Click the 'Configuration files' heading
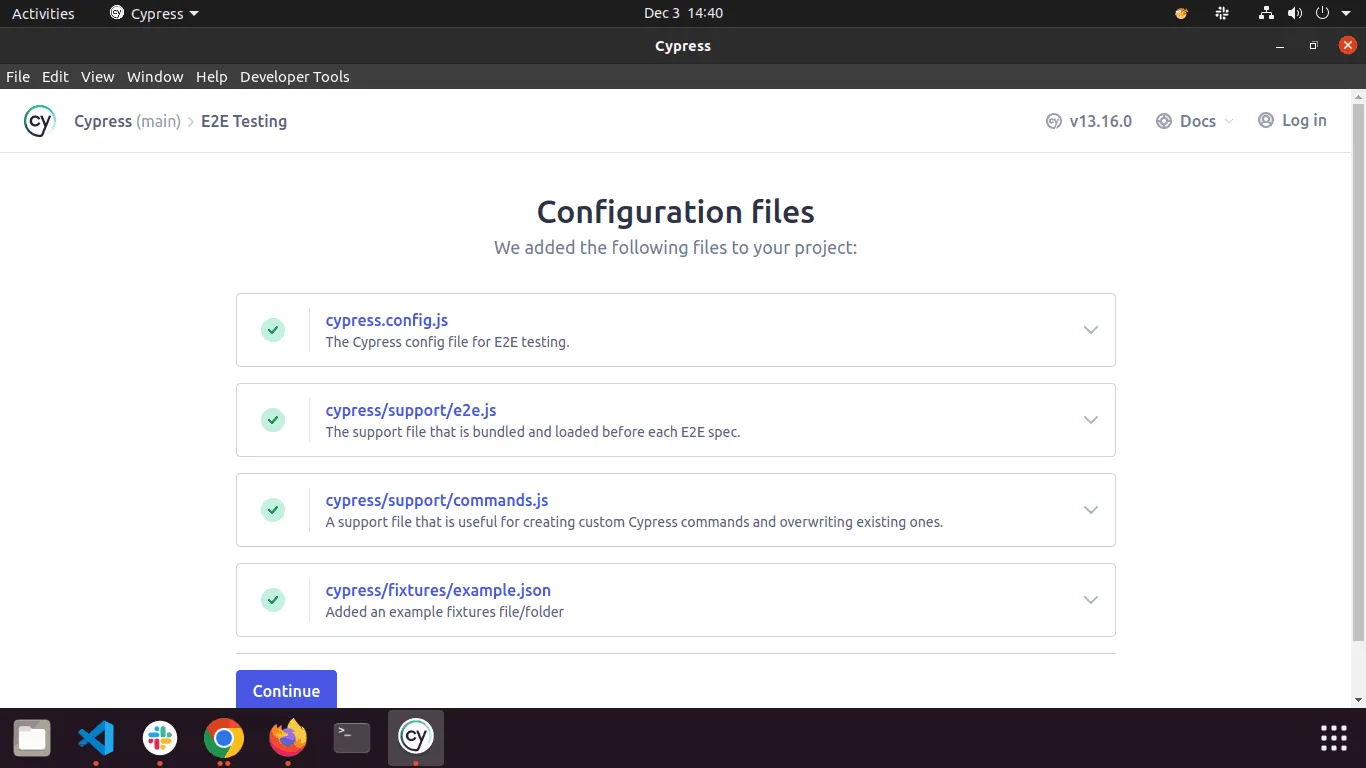 point(676,212)
